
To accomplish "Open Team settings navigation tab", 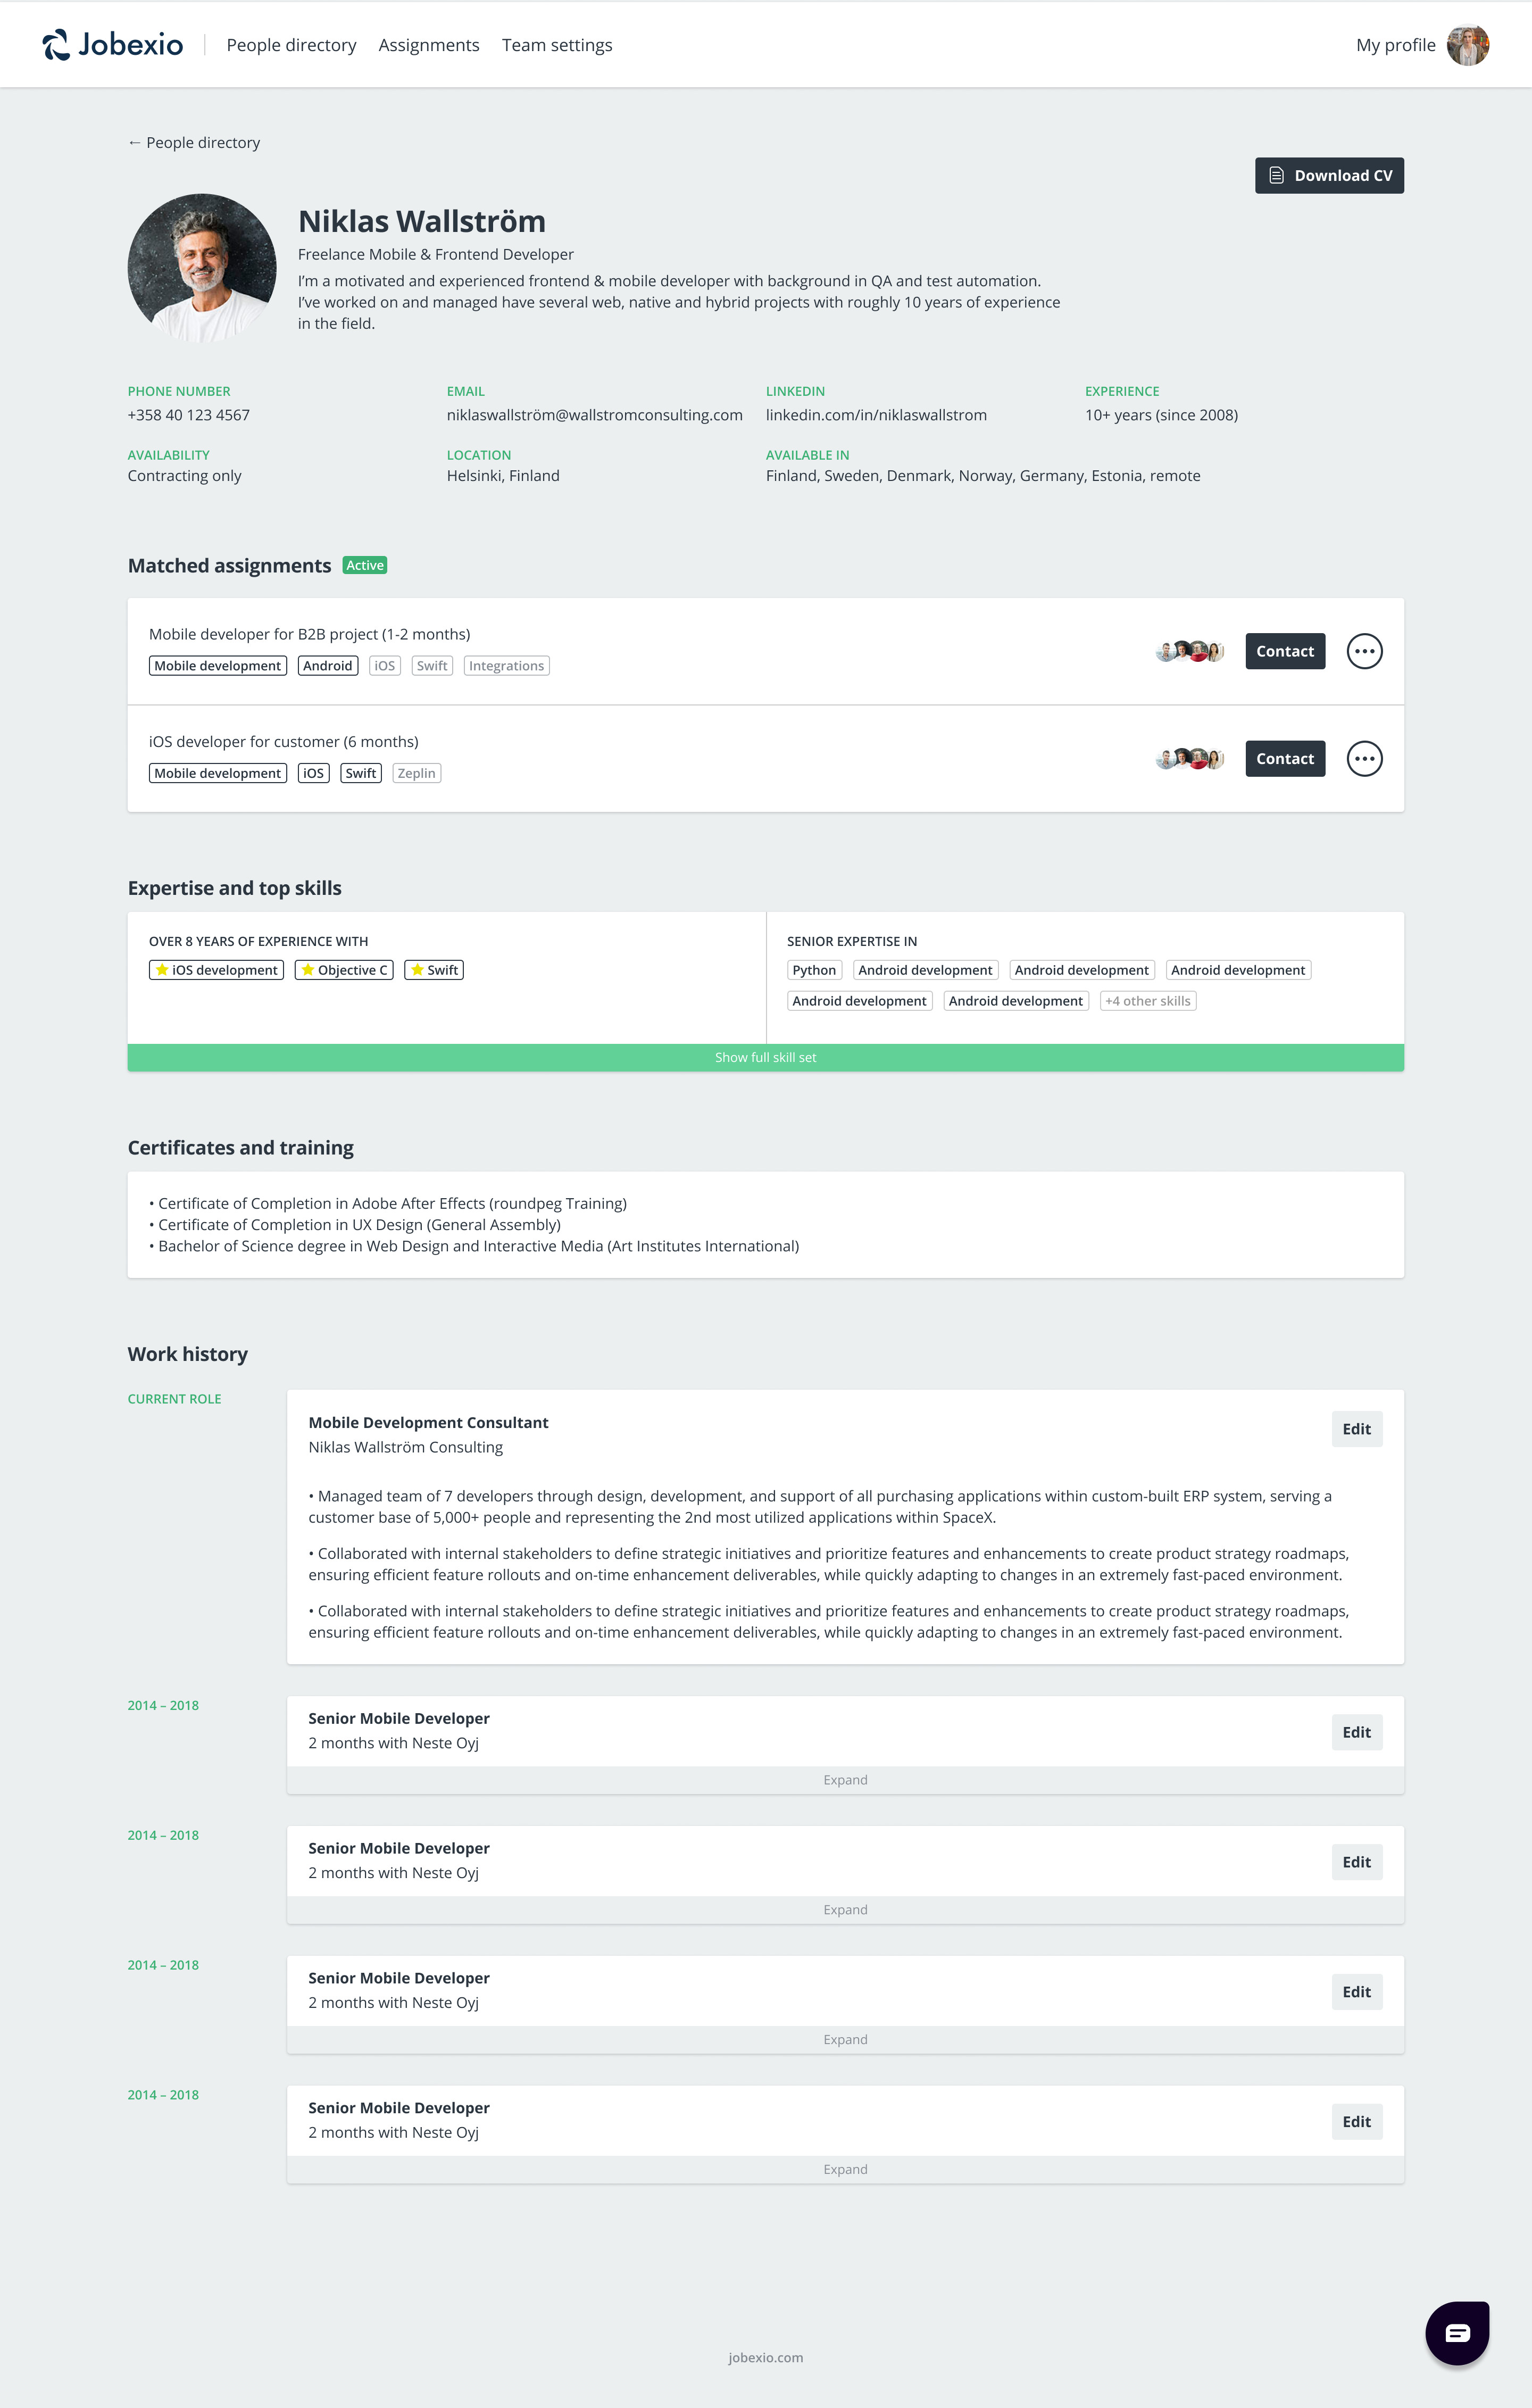I will (556, 44).
